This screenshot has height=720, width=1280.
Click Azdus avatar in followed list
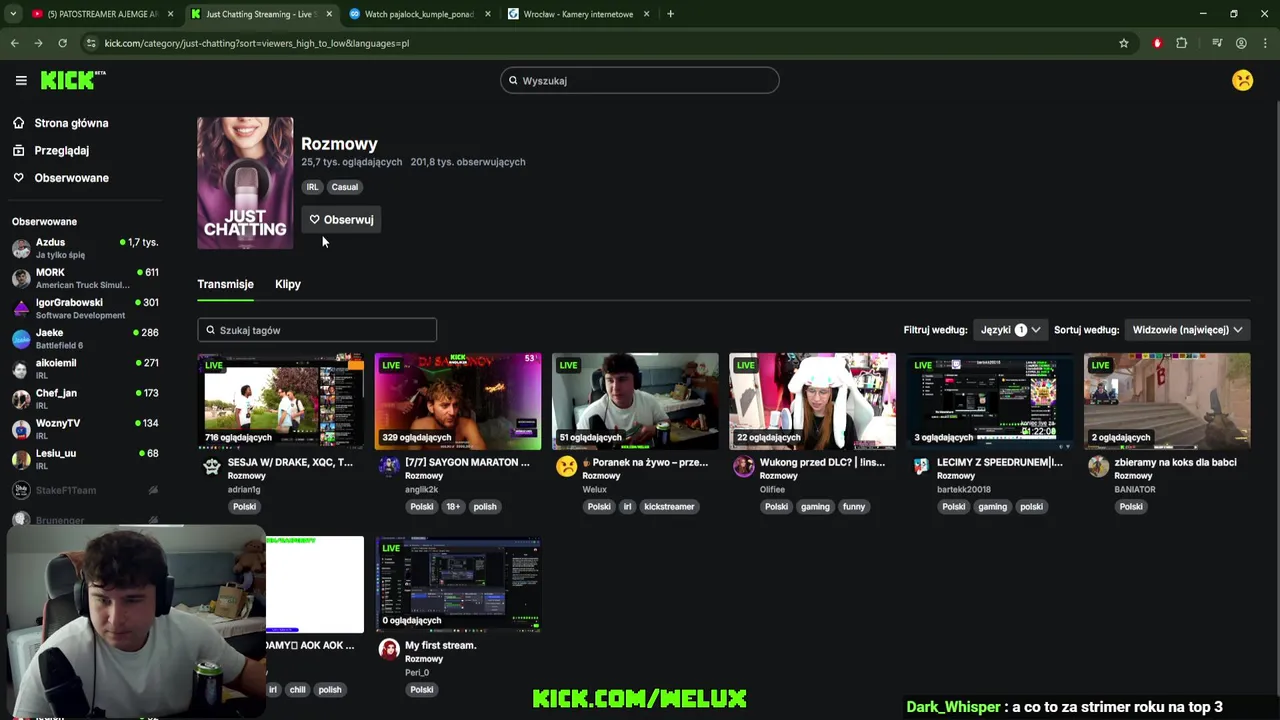pyautogui.click(x=21, y=248)
